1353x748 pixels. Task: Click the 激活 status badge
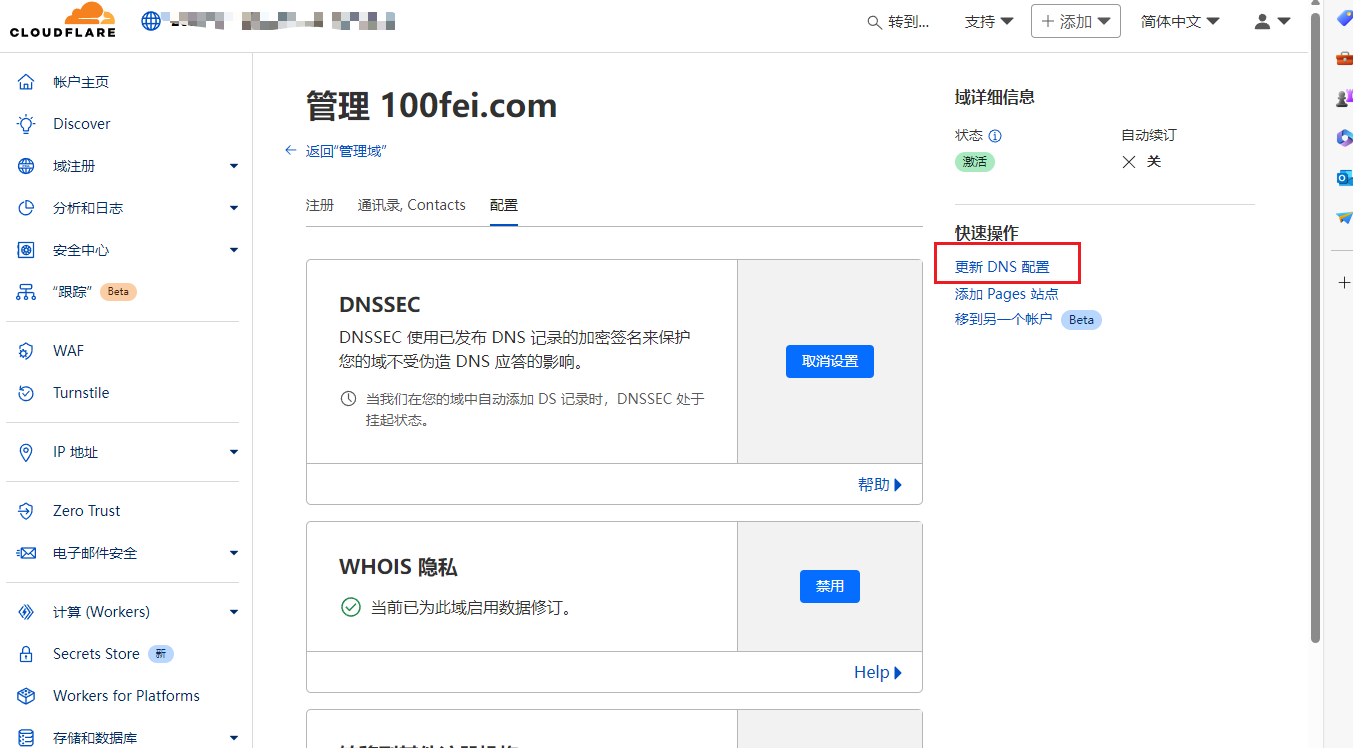coord(975,162)
